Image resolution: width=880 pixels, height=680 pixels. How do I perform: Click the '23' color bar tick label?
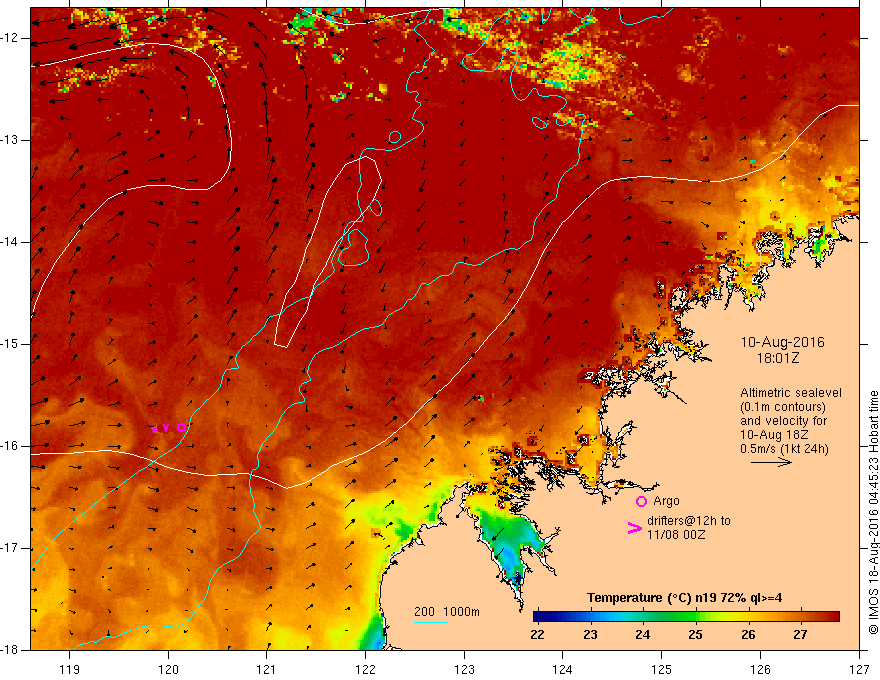[590, 635]
